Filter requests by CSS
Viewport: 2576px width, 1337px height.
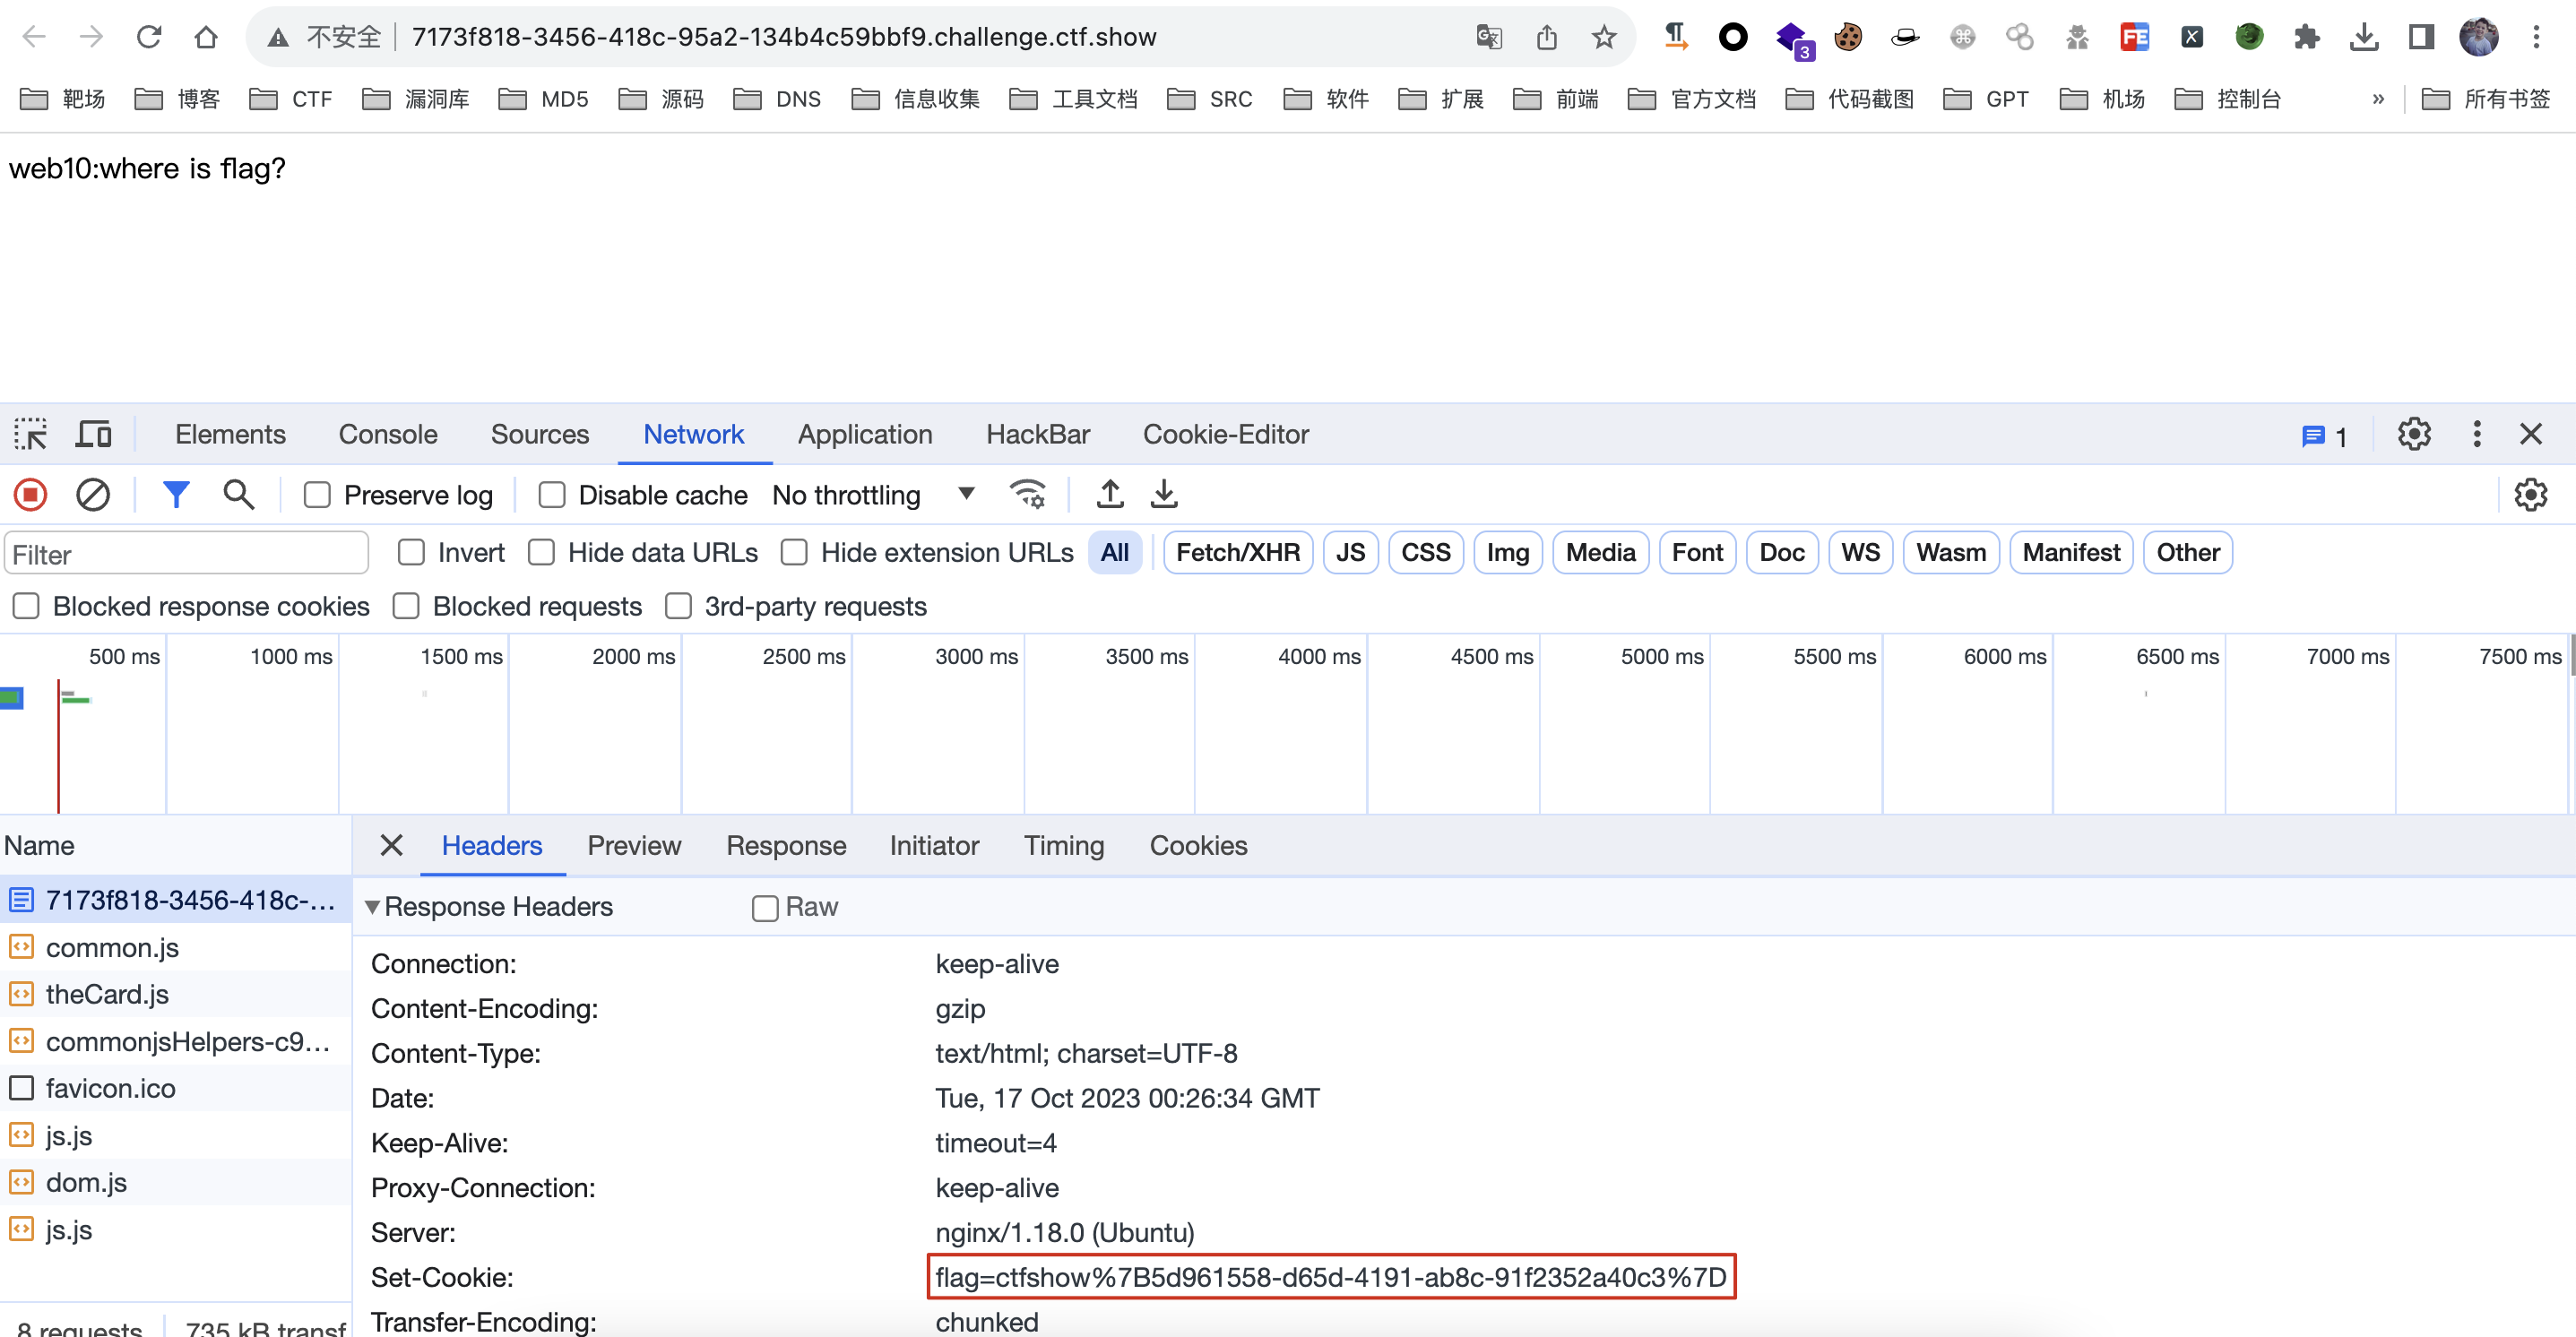(x=1425, y=552)
